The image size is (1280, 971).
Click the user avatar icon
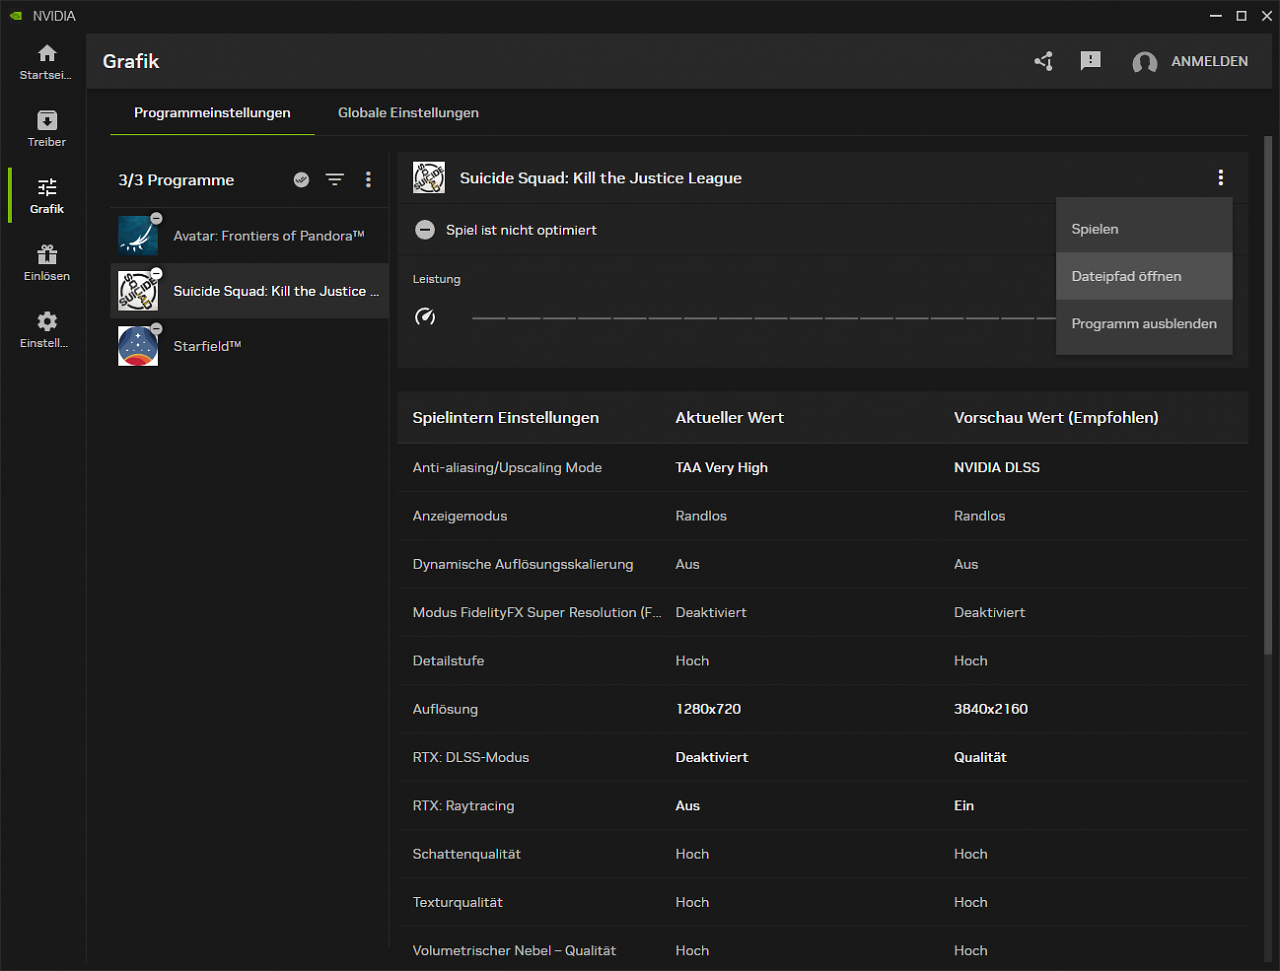click(x=1144, y=62)
